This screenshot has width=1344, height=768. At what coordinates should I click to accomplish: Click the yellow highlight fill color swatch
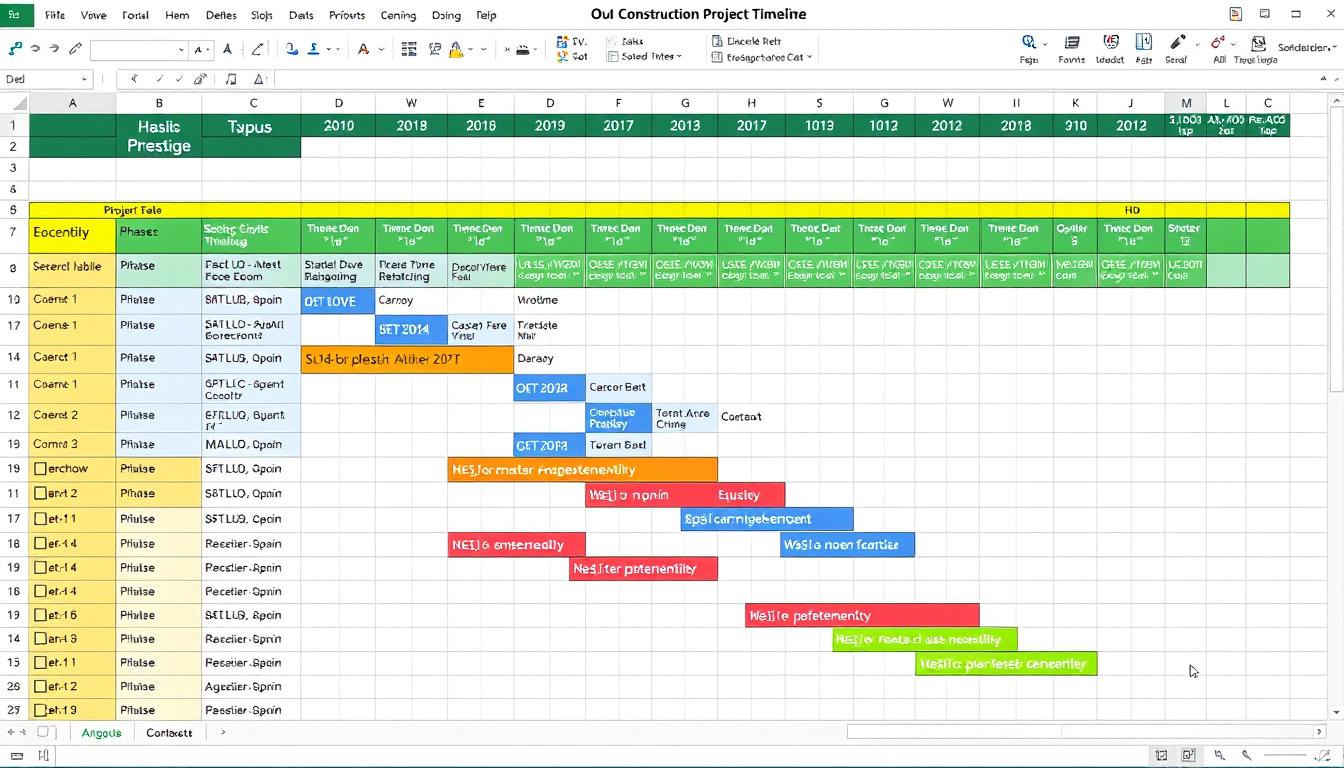[x=457, y=50]
